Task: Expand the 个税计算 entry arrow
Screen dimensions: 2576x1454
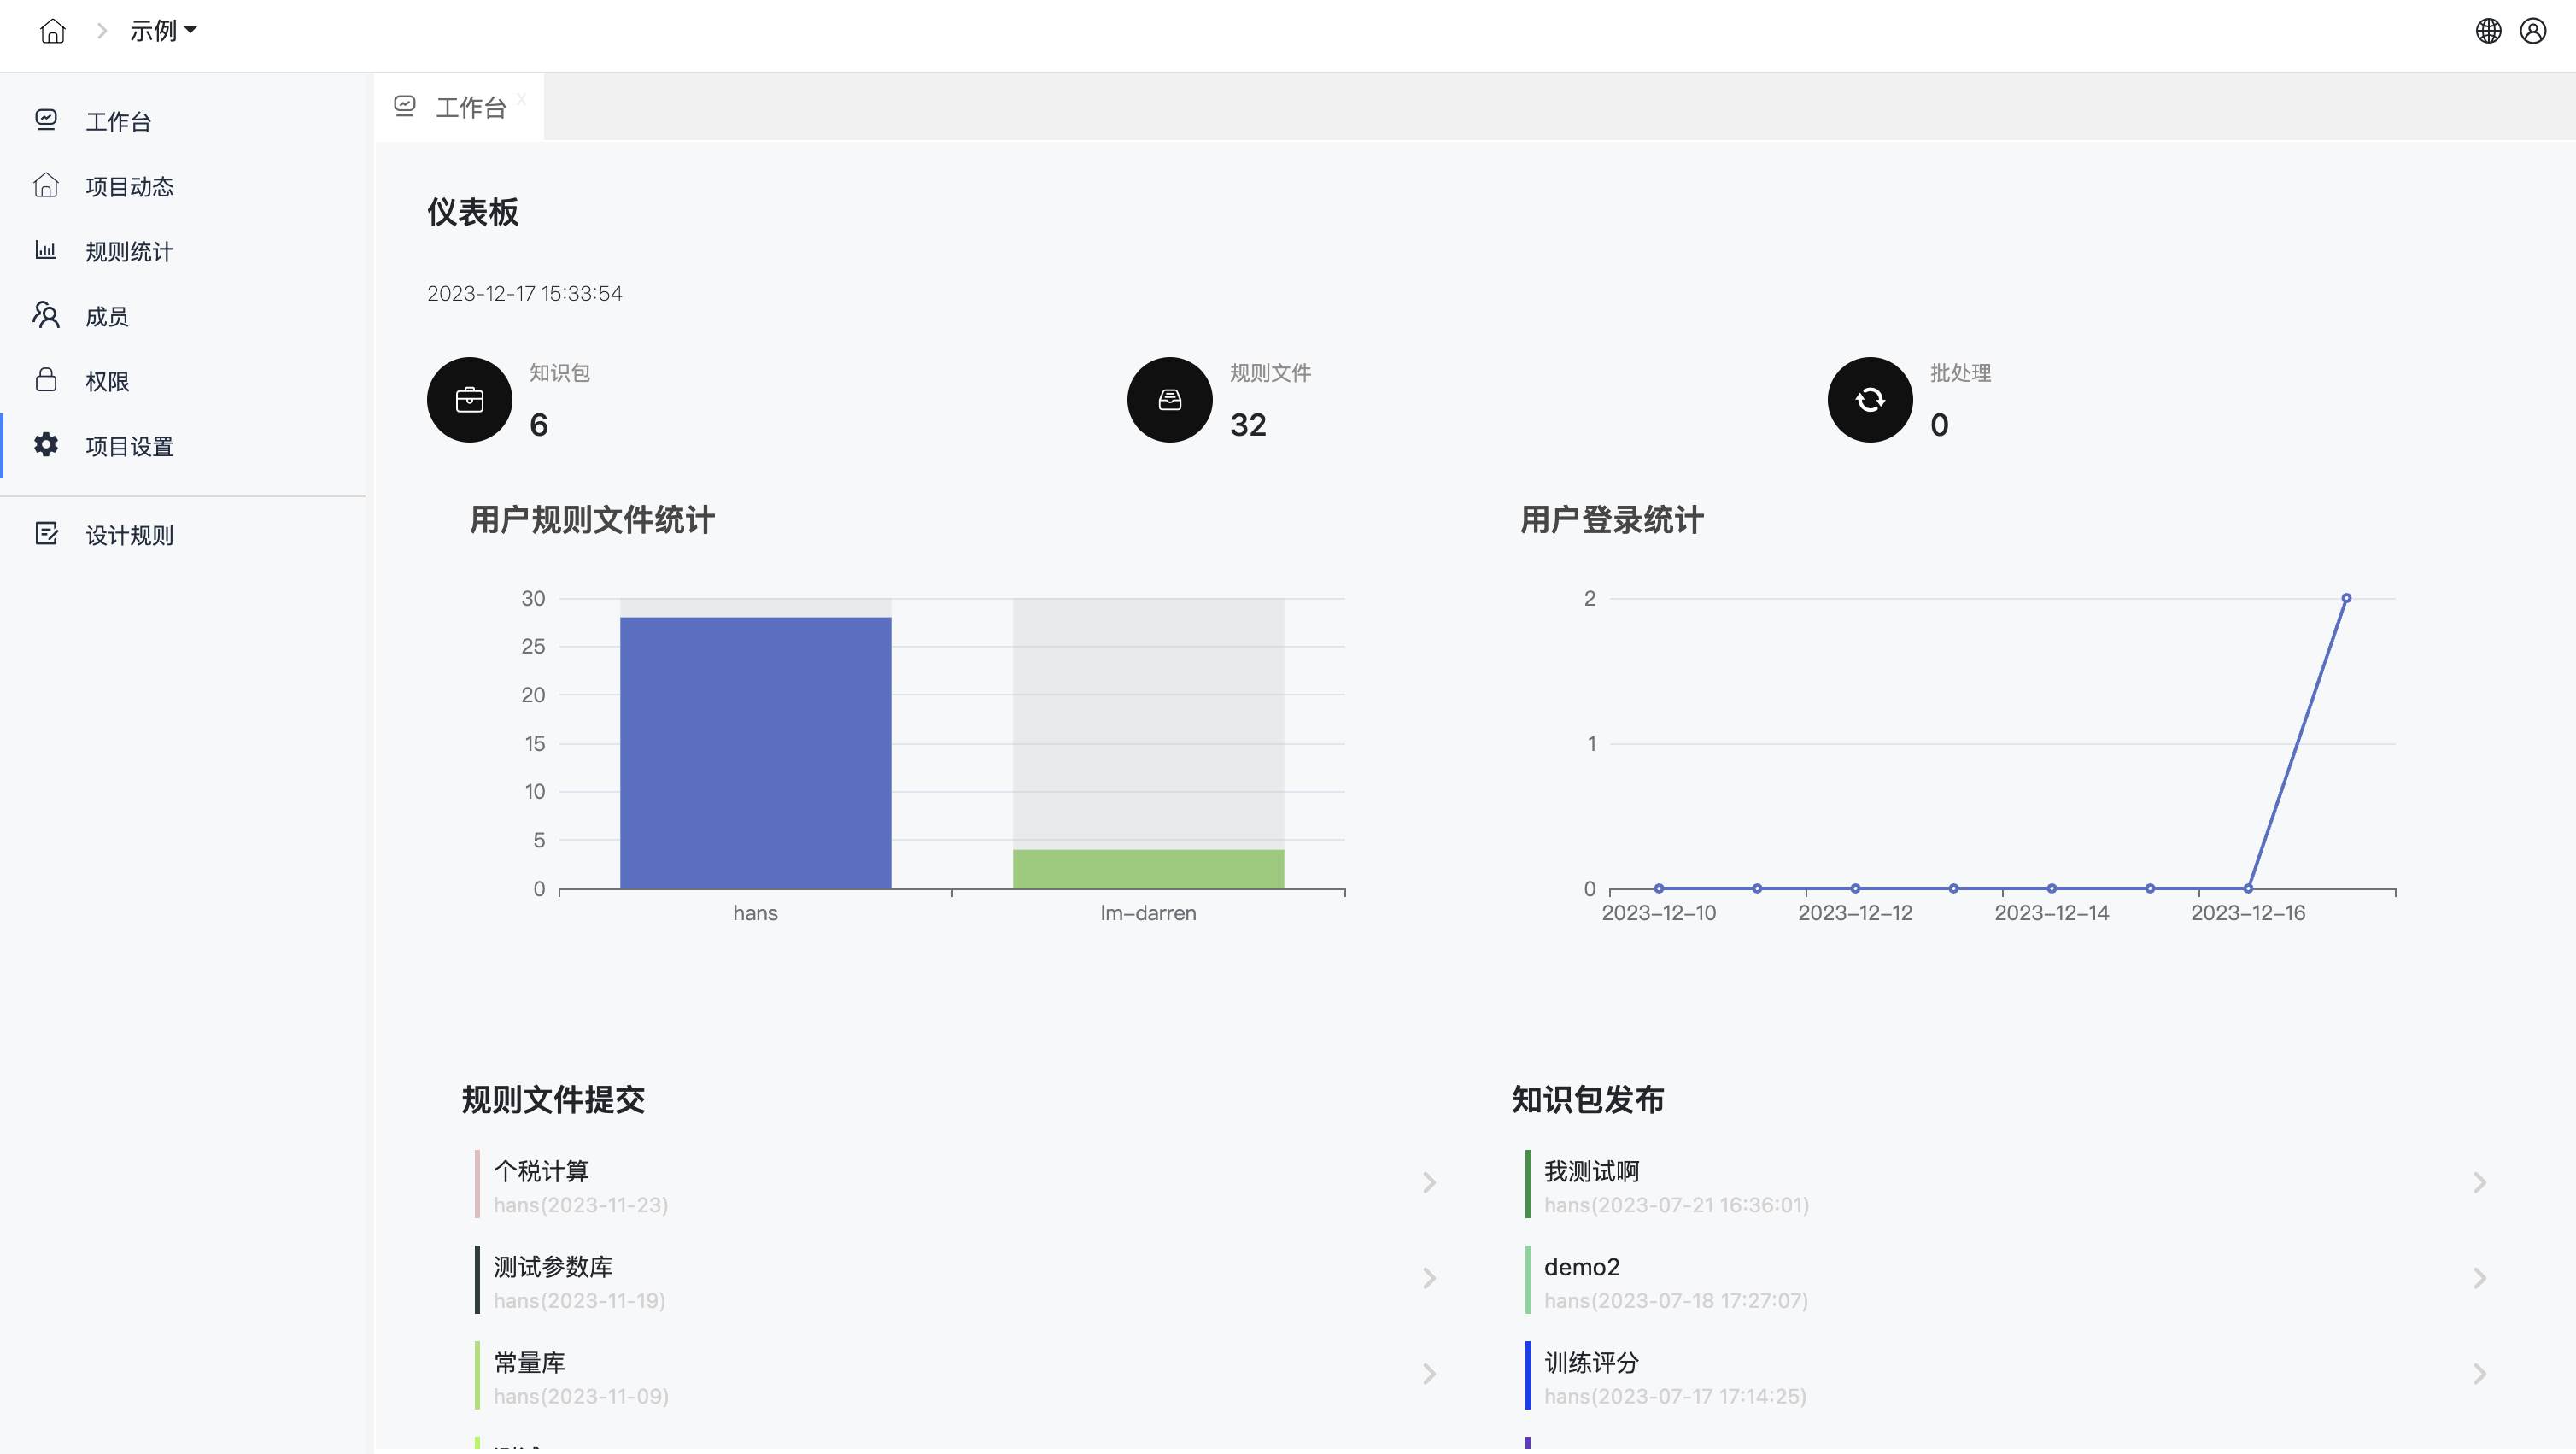Action: click(1429, 1183)
